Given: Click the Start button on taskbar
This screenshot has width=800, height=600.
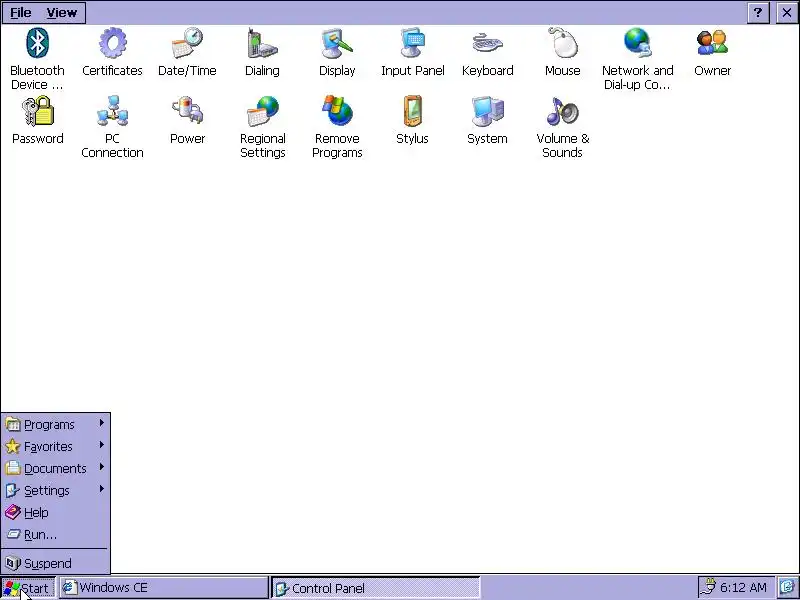Looking at the screenshot, I should coord(28,588).
